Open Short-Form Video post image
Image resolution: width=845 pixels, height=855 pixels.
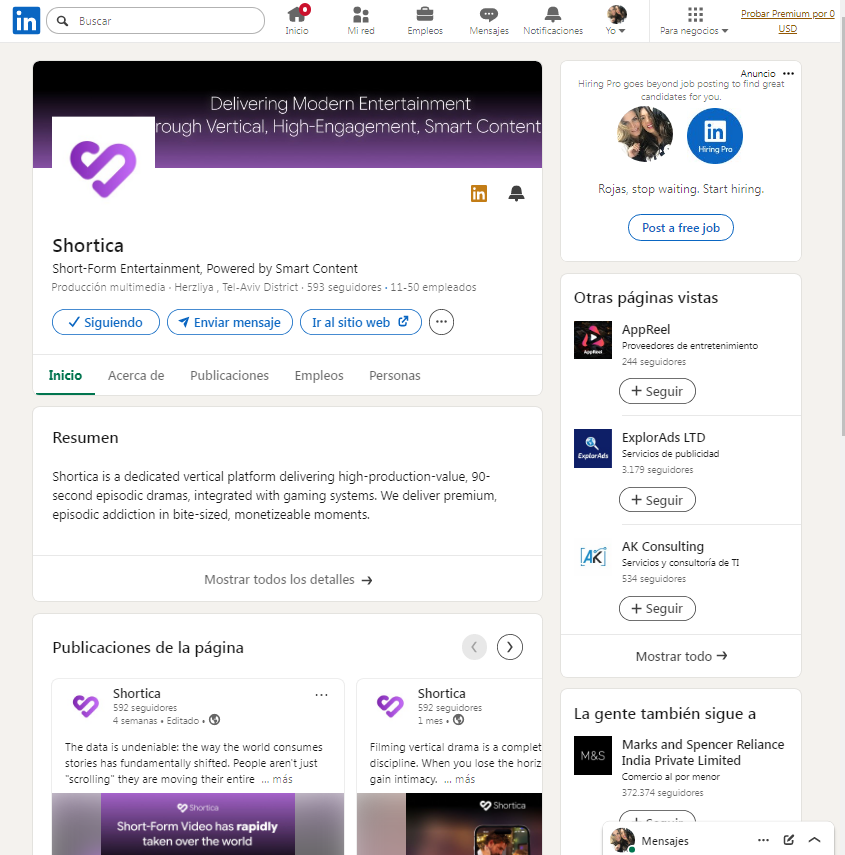[x=198, y=824]
